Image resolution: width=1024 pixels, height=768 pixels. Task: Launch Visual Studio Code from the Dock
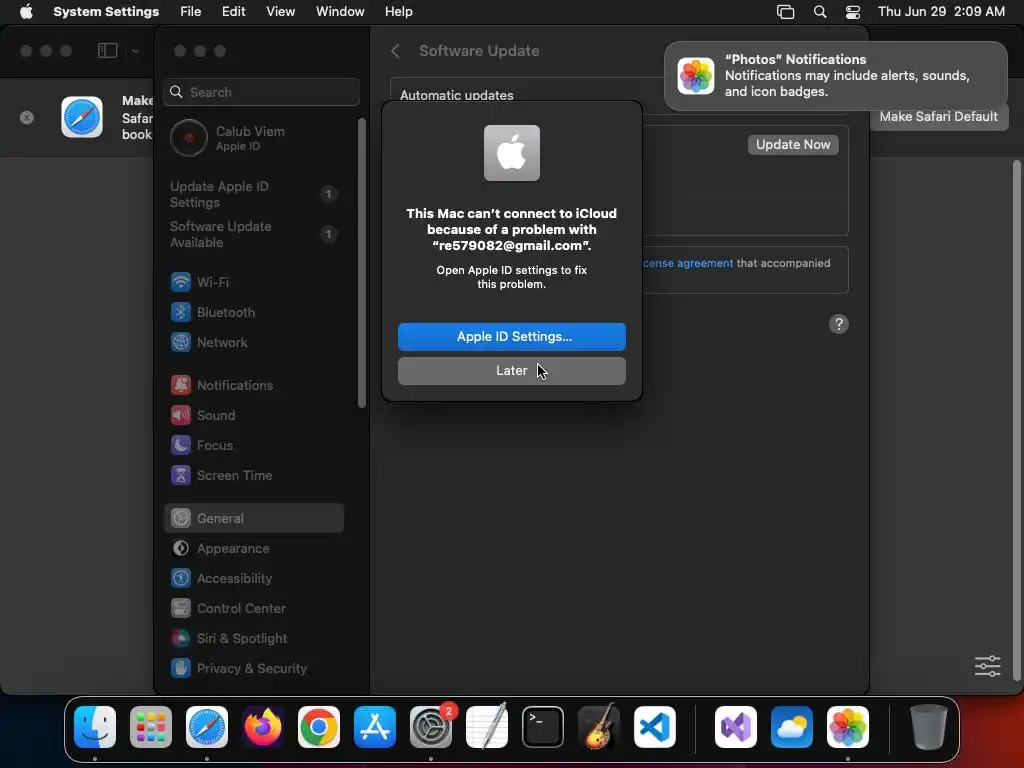655,726
